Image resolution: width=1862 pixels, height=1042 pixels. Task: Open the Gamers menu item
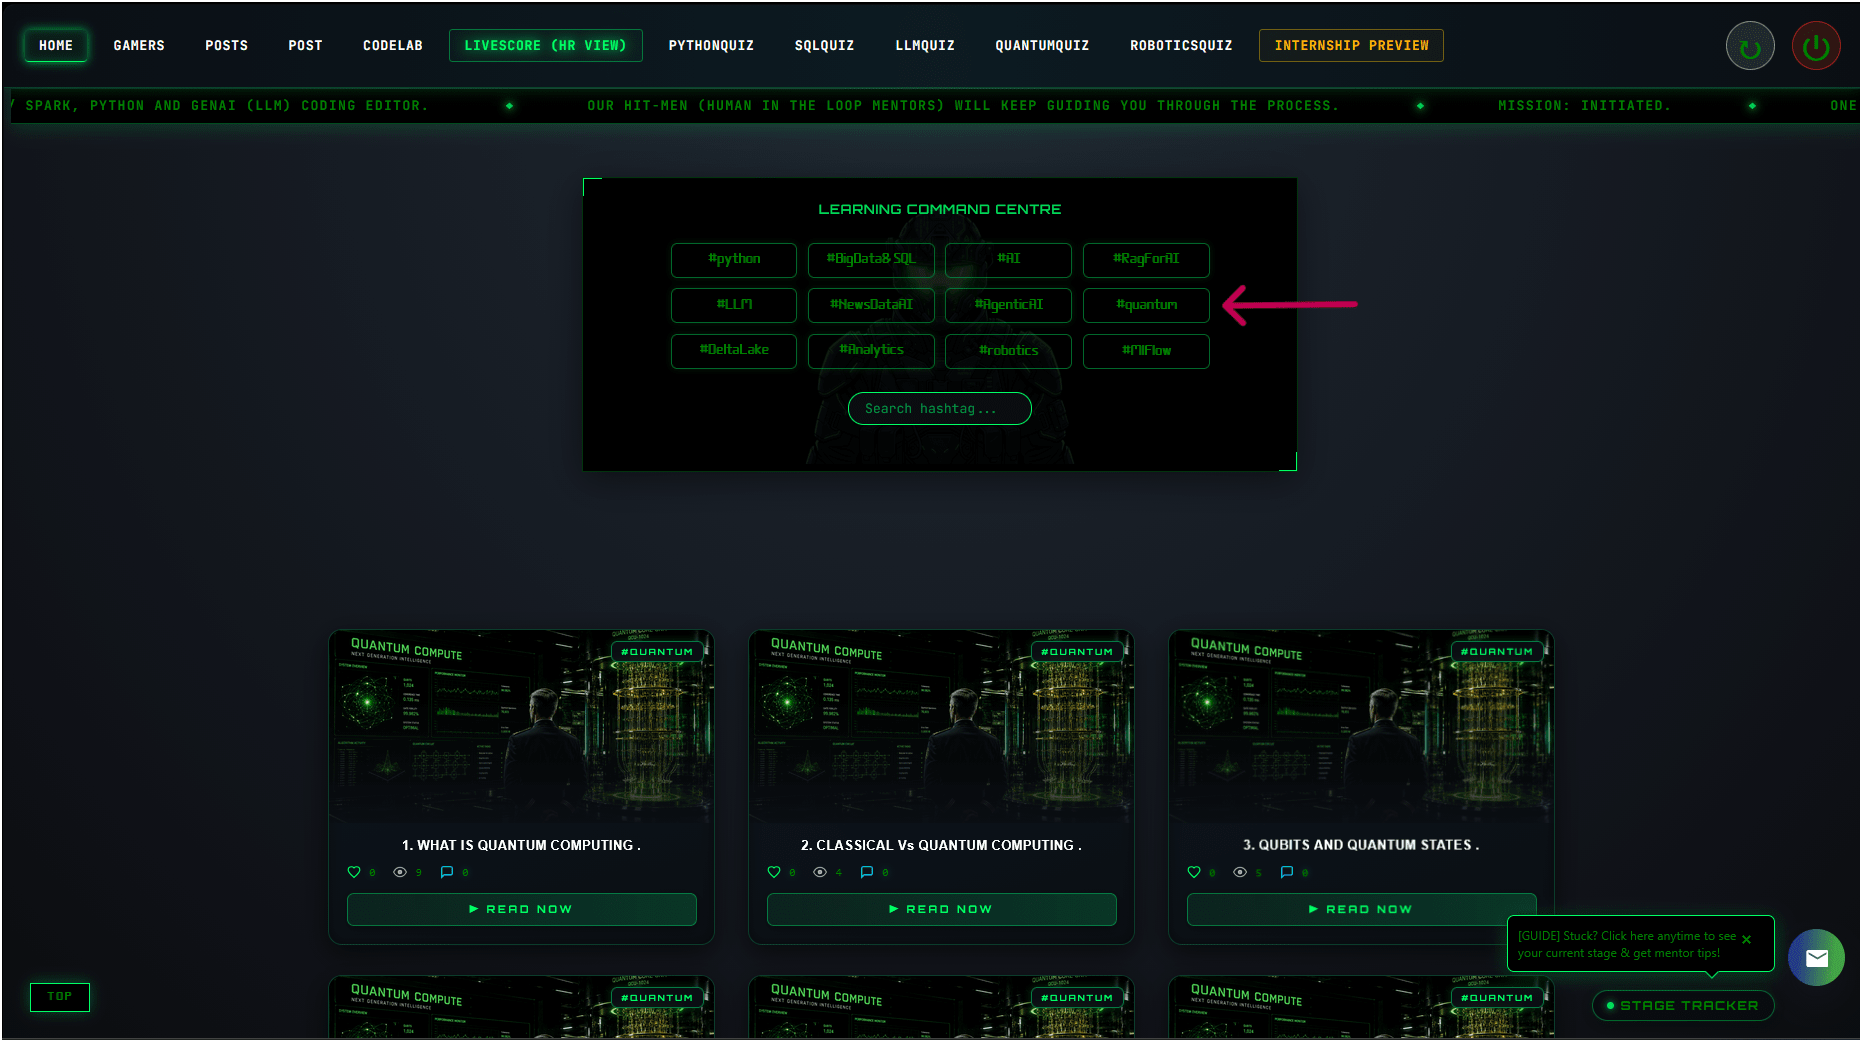tap(139, 46)
